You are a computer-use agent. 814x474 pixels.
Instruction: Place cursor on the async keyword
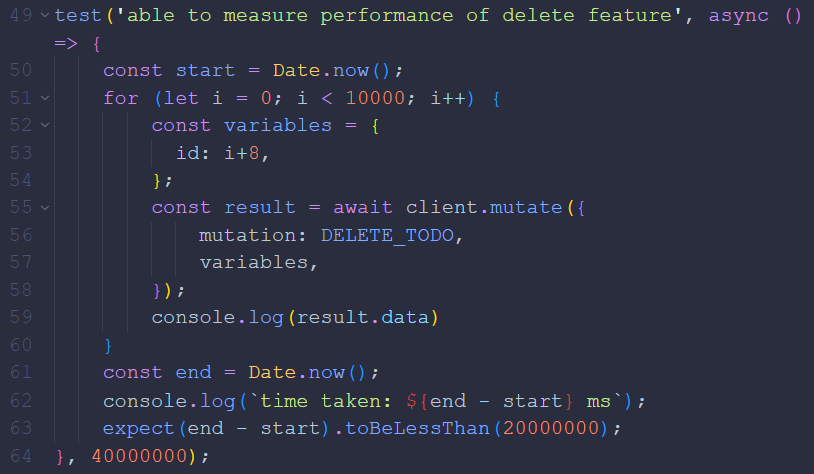pos(739,15)
